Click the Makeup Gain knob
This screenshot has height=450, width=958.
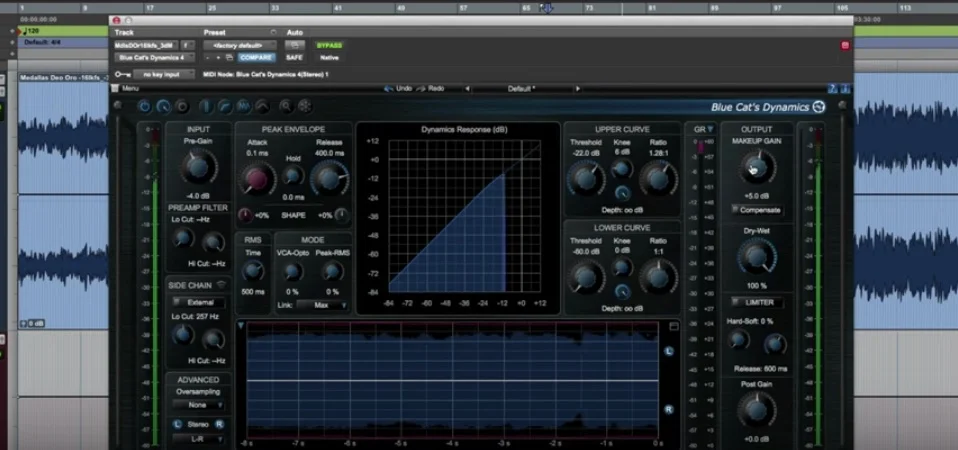[758, 166]
